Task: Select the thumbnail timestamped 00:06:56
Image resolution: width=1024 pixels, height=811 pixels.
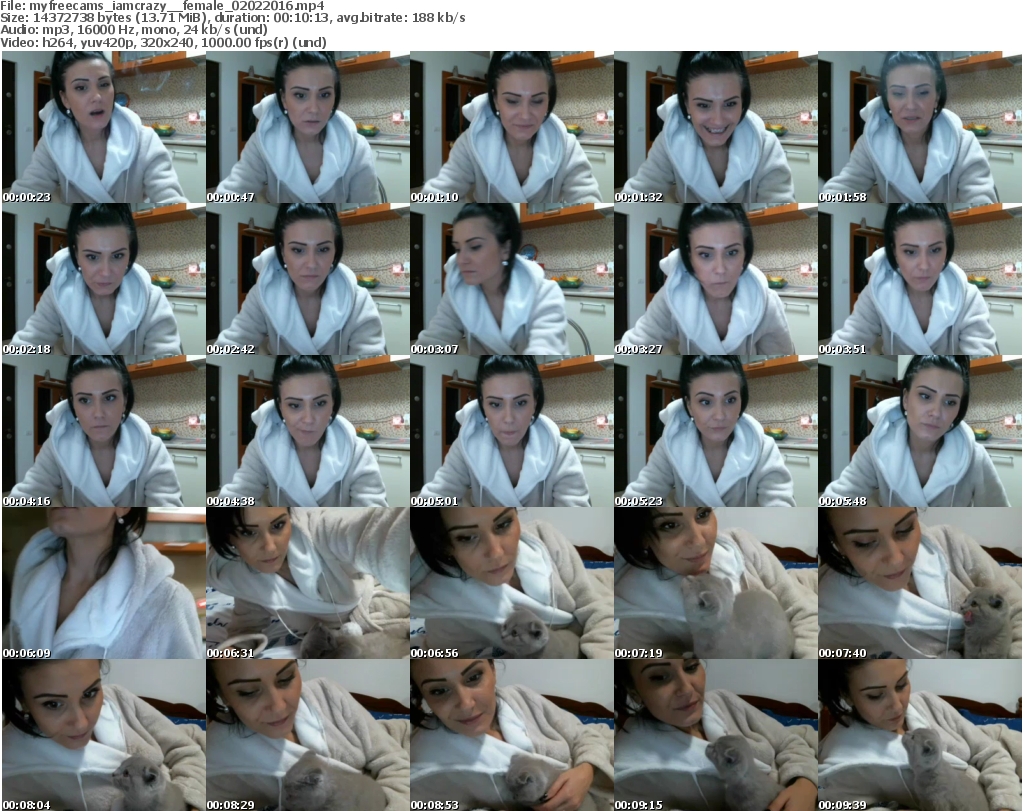Action: click(512, 583)
